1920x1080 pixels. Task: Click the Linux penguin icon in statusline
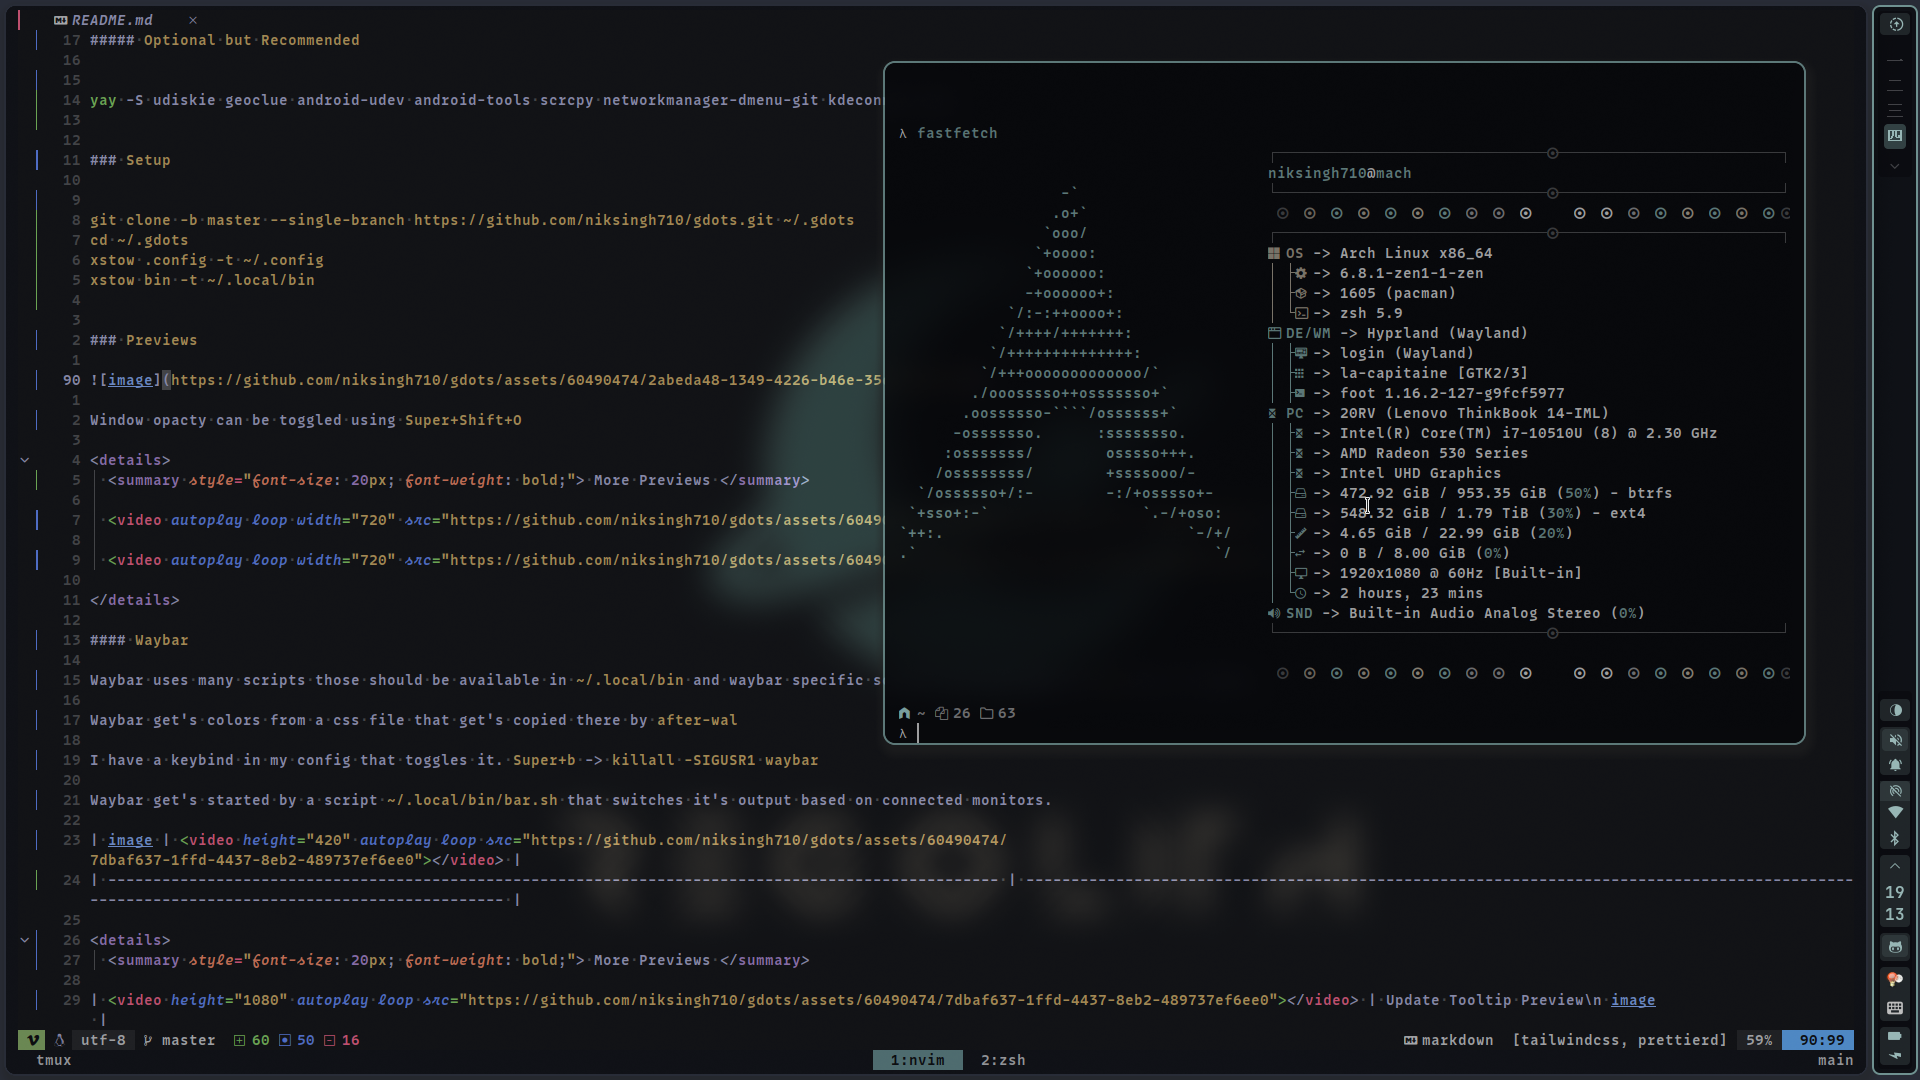[60, 1040]
